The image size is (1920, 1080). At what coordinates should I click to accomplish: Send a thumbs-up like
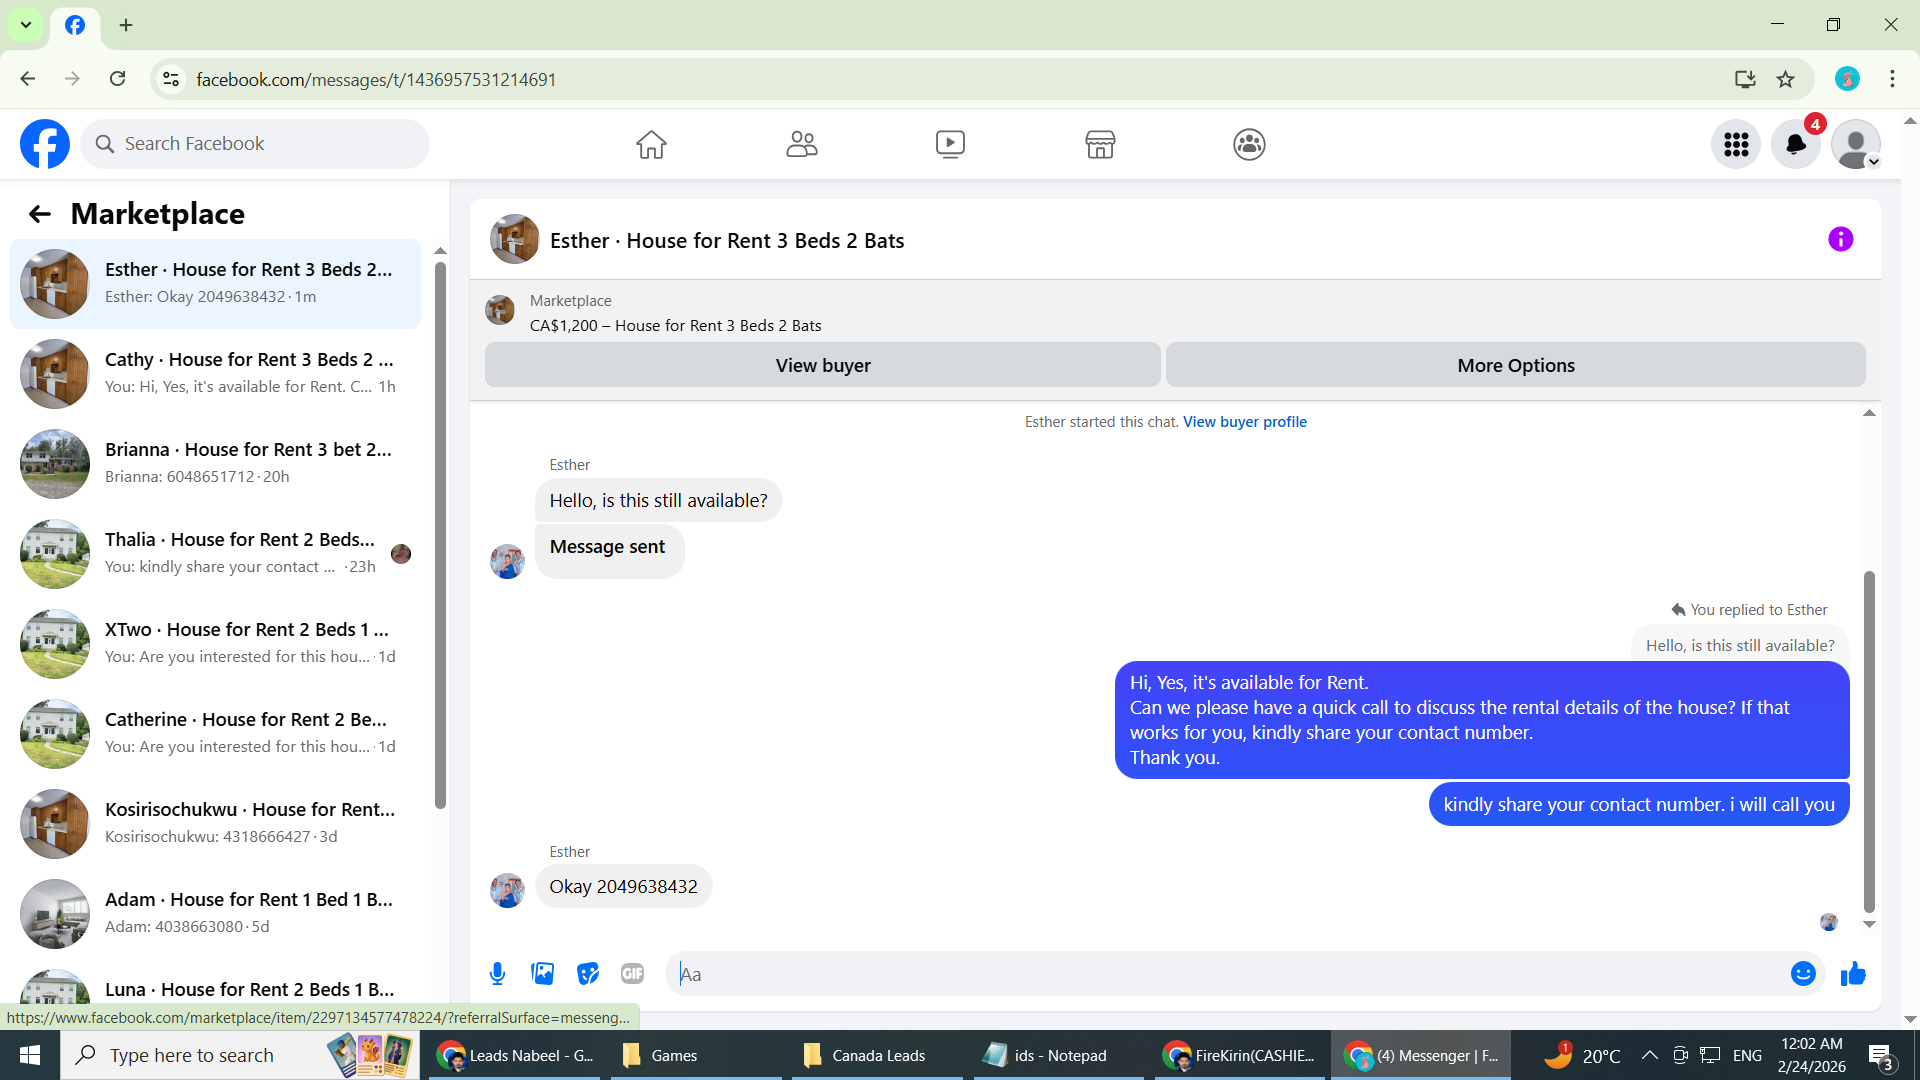click(x=1853, y=973)
